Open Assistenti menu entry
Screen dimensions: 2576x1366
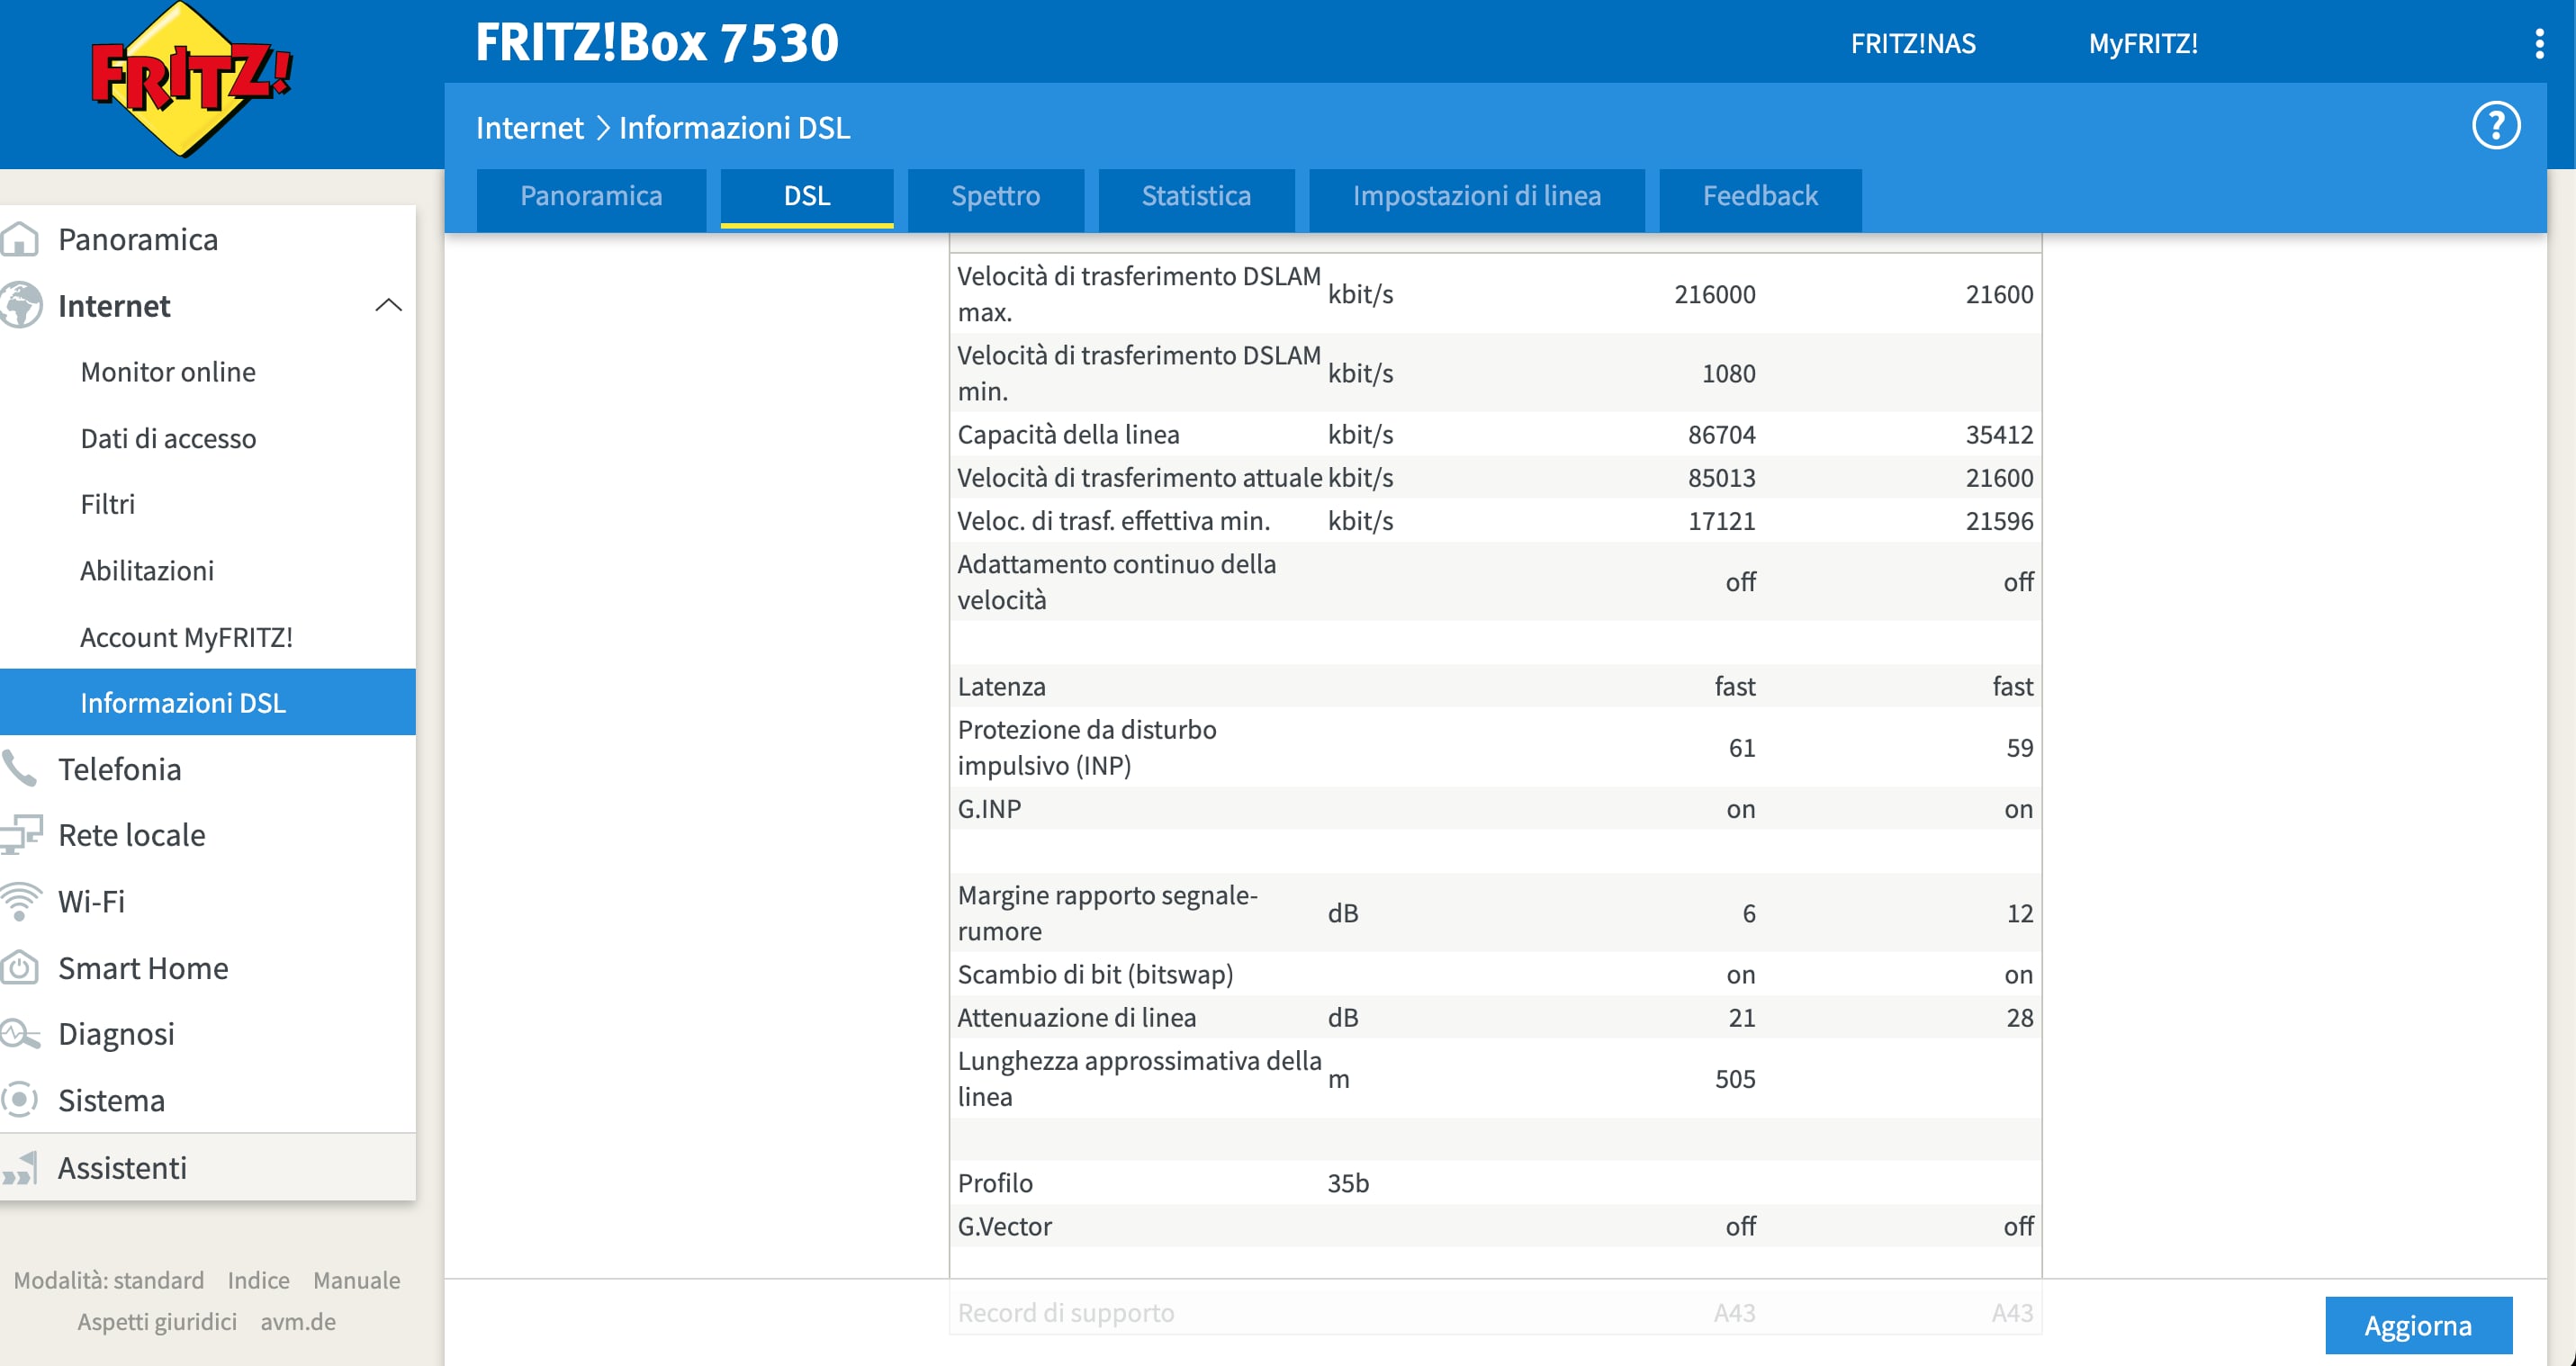coord(122,1167)
